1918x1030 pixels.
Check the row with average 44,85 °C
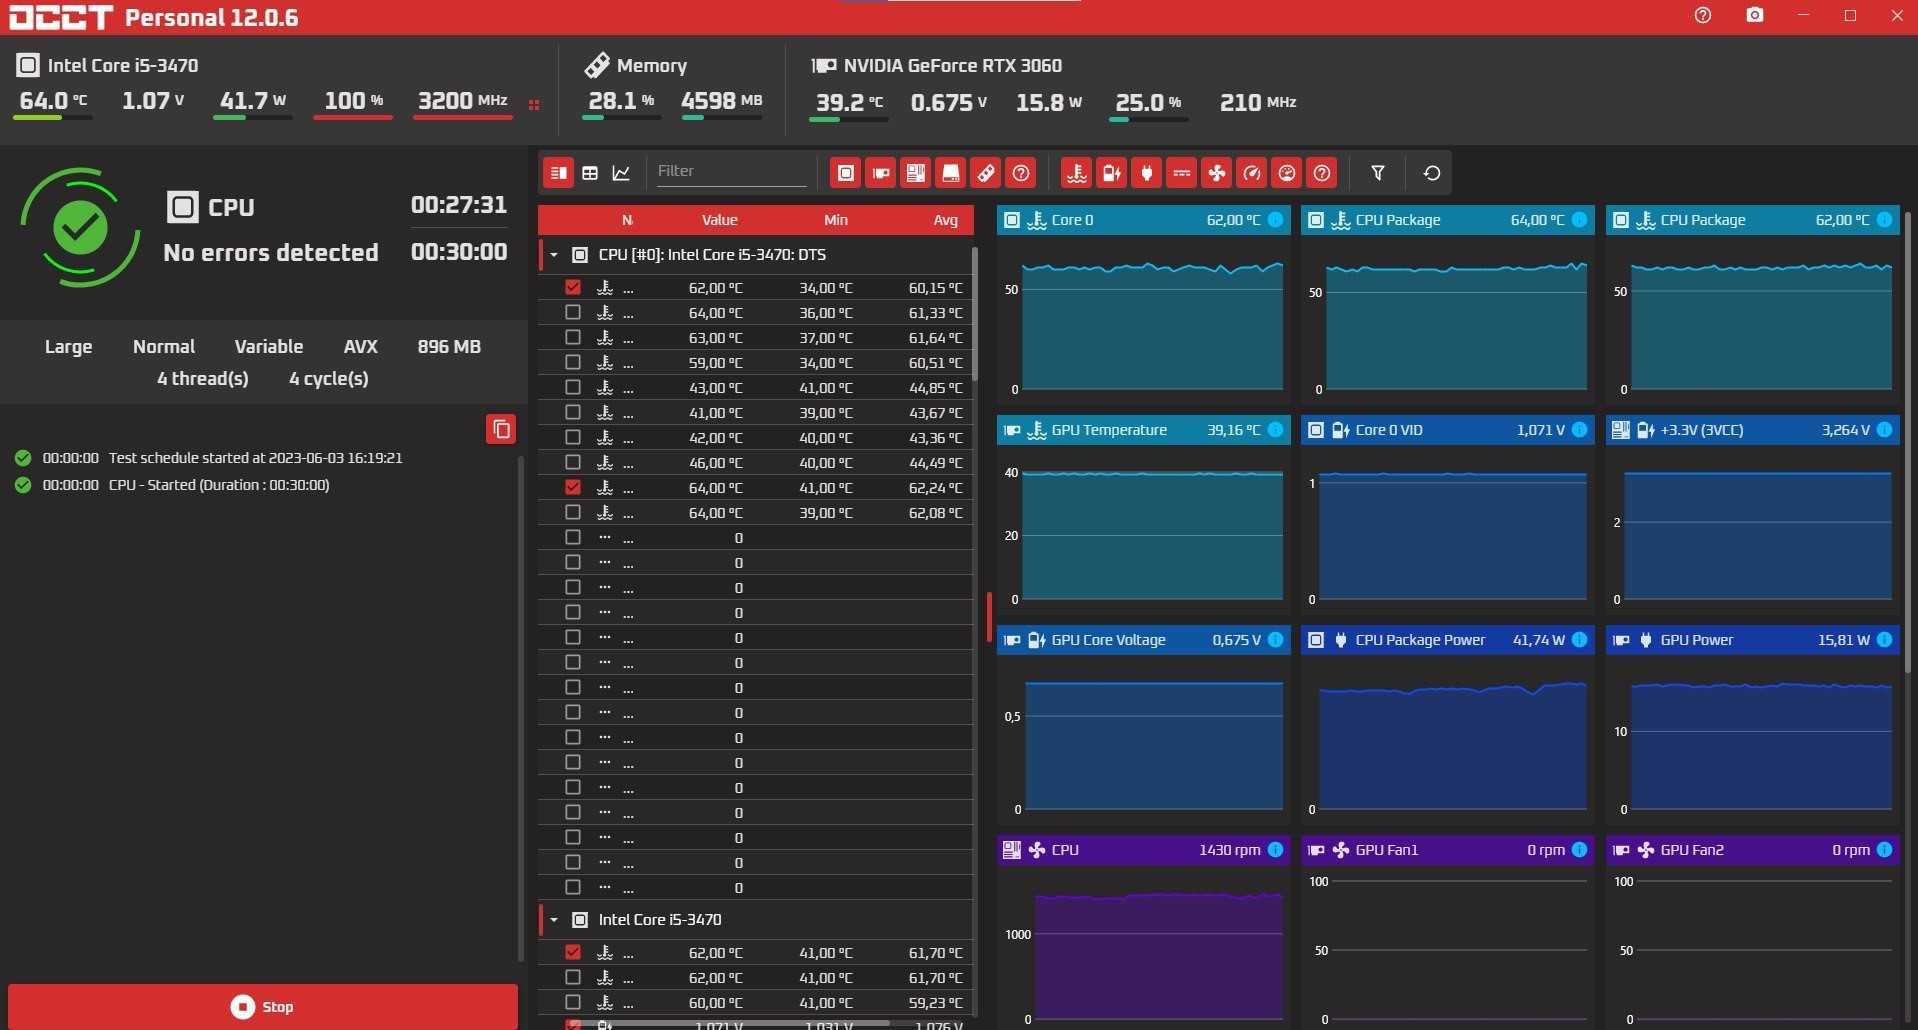click(573, 387)
